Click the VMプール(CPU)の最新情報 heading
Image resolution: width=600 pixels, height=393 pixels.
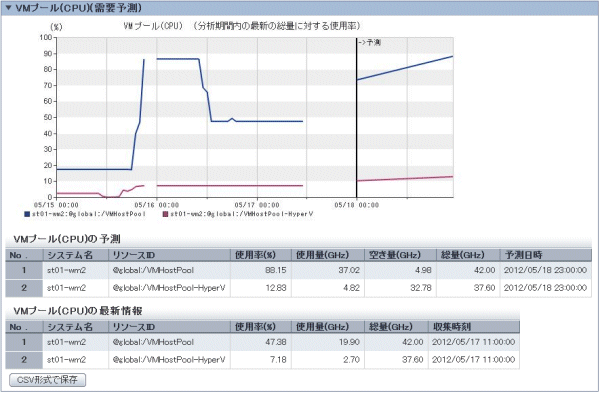click(x=78, y=311)
